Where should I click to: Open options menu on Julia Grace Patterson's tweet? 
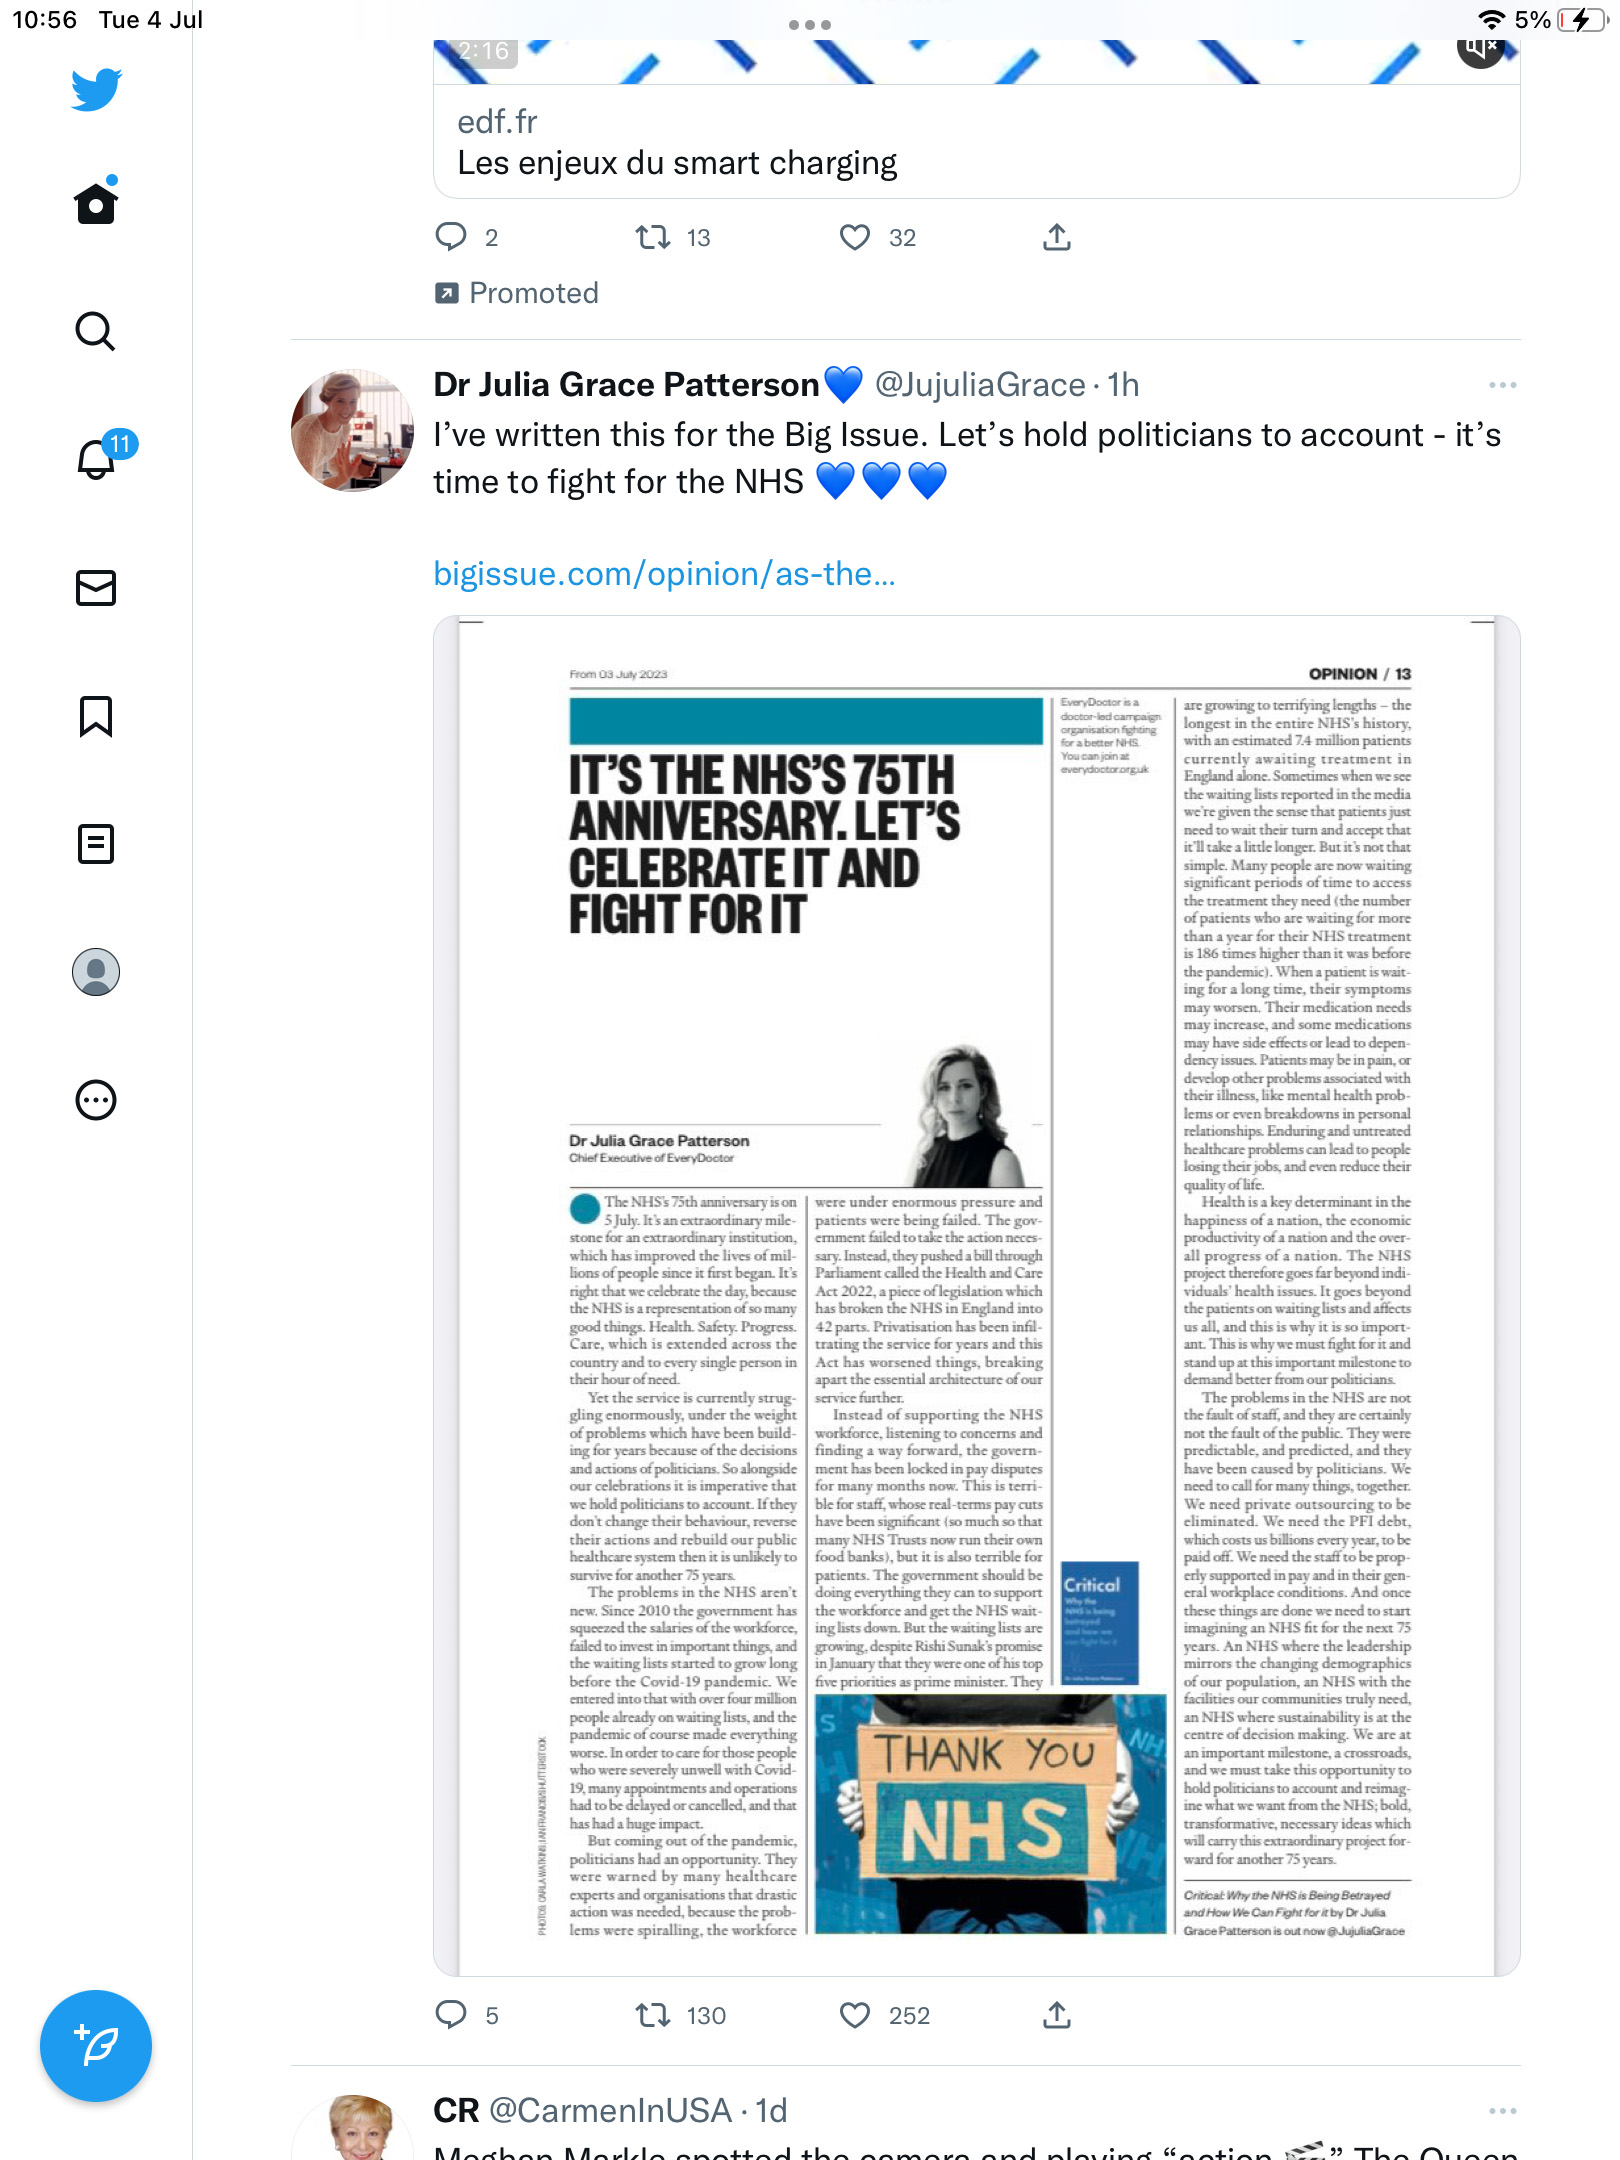[x=1502, y=385]
